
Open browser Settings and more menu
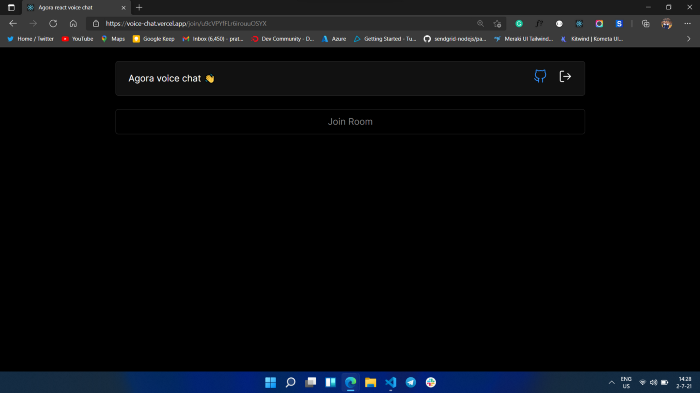[x=688, y=24]
